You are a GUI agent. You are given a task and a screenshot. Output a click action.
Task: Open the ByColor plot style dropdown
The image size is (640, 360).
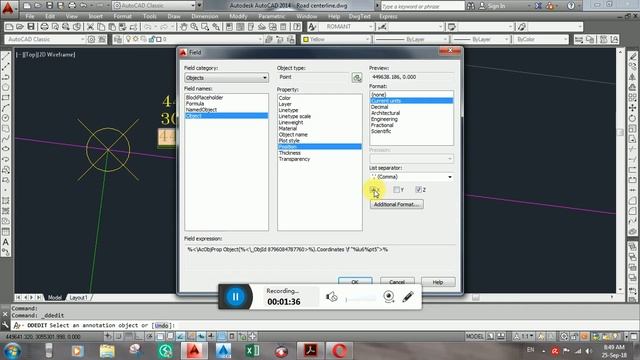click(x=540, y=39)
